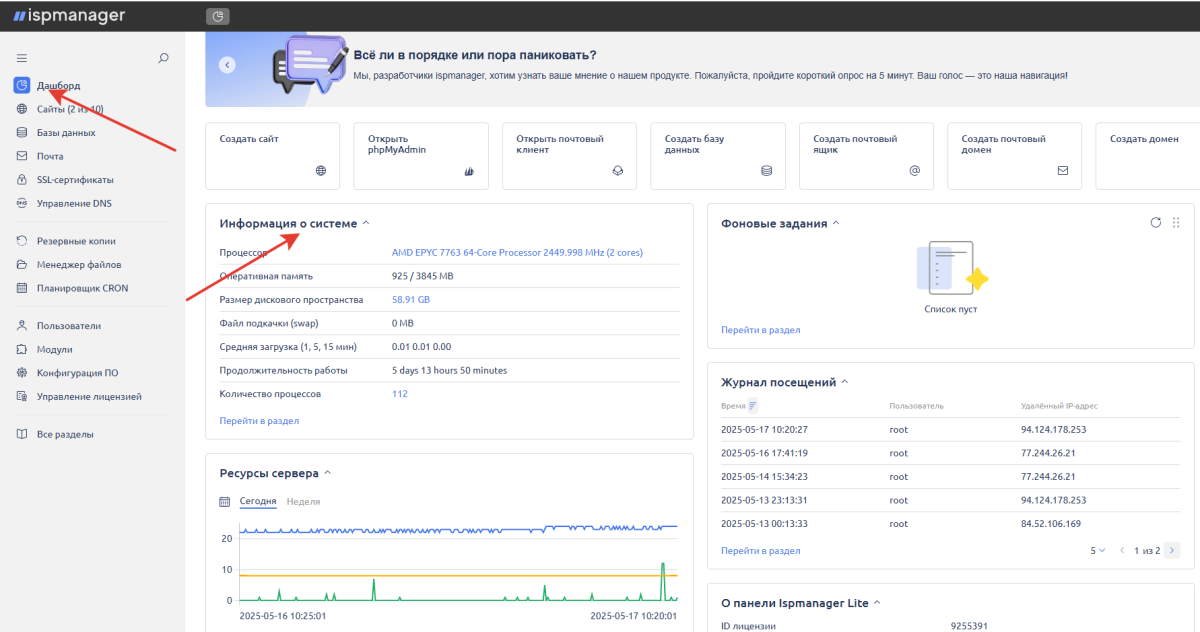Click the database cylinder icon

click(x=766, y=171)
